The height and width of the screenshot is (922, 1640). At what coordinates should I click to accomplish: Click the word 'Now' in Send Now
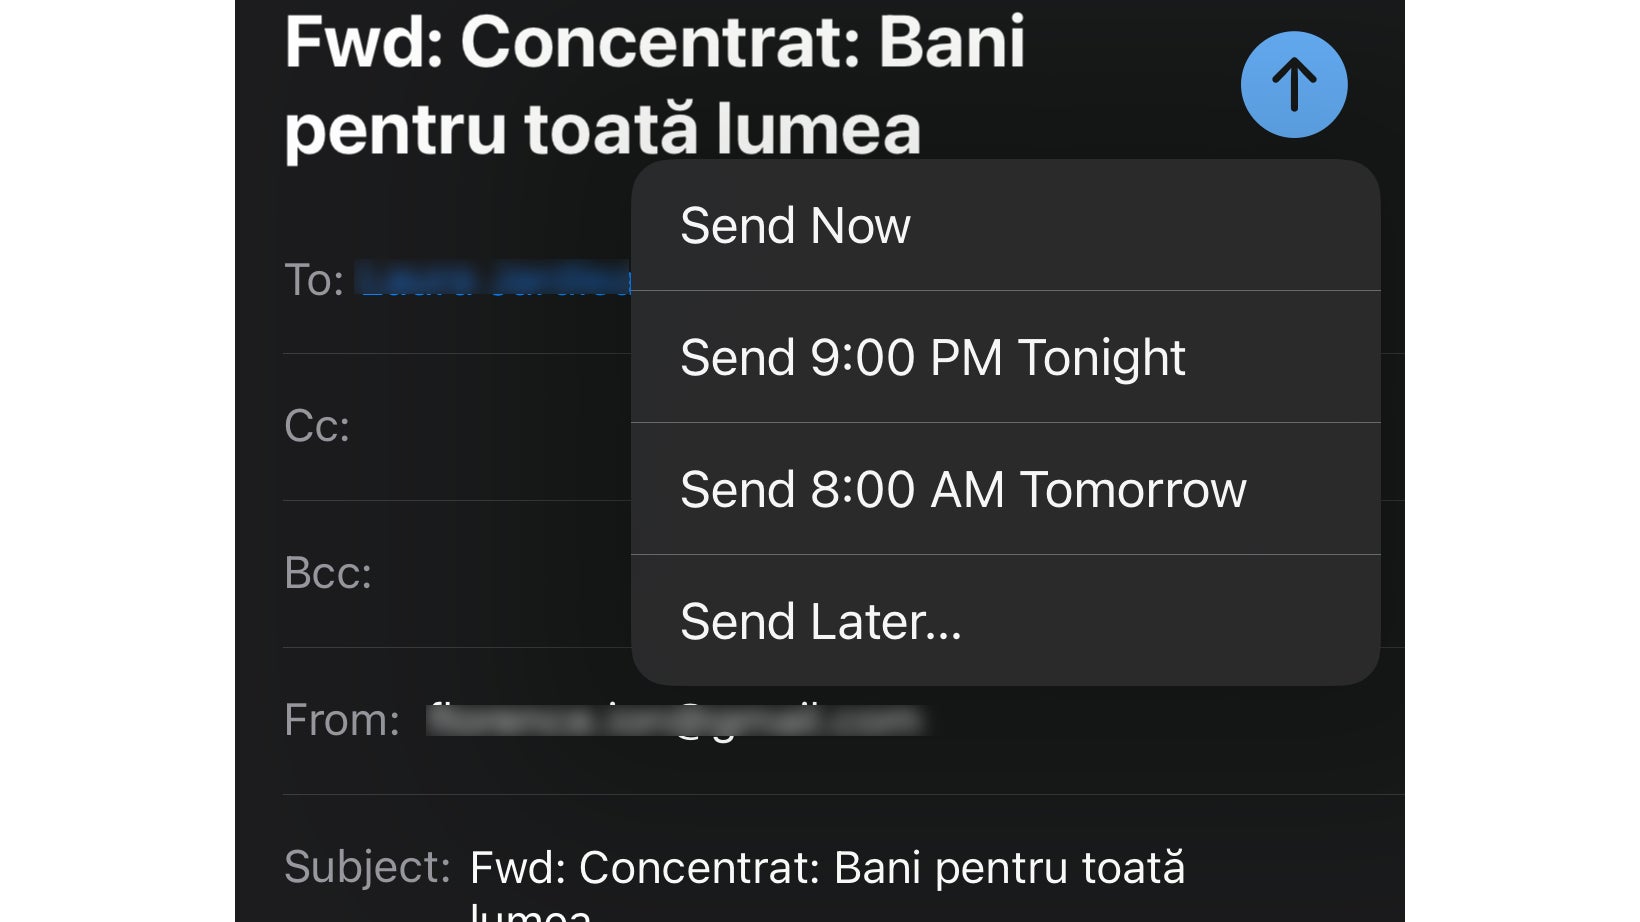pos(860,226)
